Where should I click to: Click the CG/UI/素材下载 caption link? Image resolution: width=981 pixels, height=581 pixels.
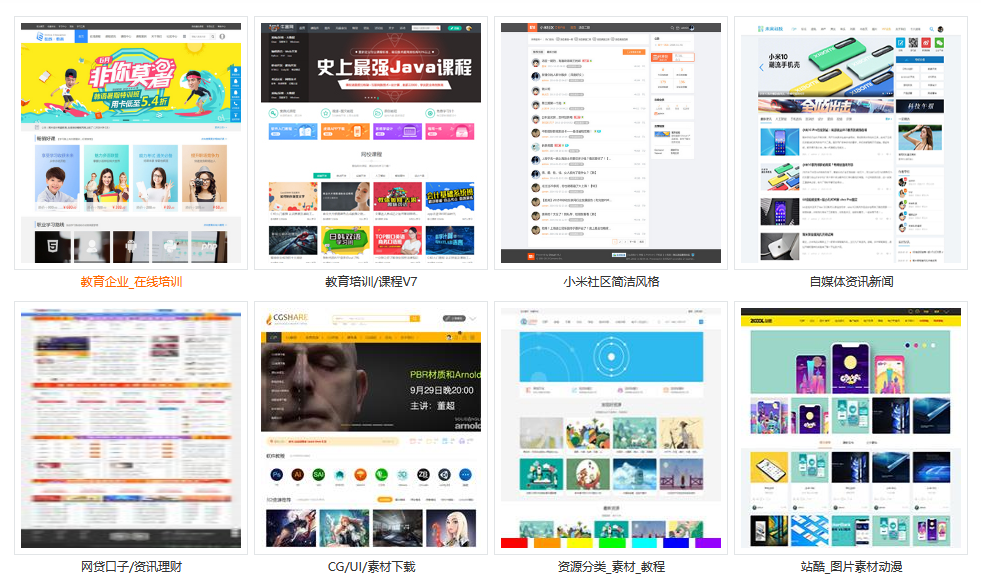pos(371,567)
